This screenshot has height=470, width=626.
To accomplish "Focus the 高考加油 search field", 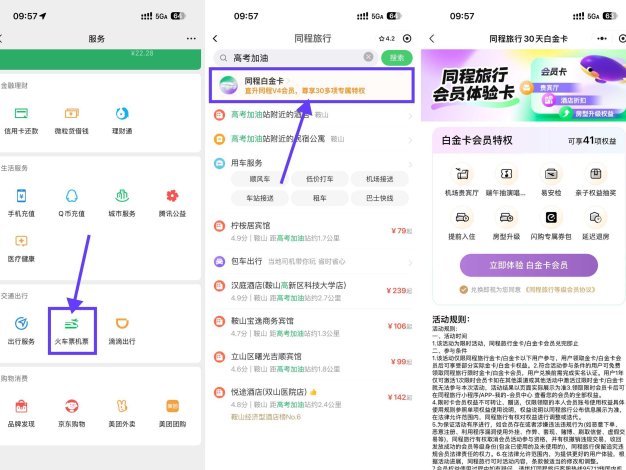I will (295, 58).
